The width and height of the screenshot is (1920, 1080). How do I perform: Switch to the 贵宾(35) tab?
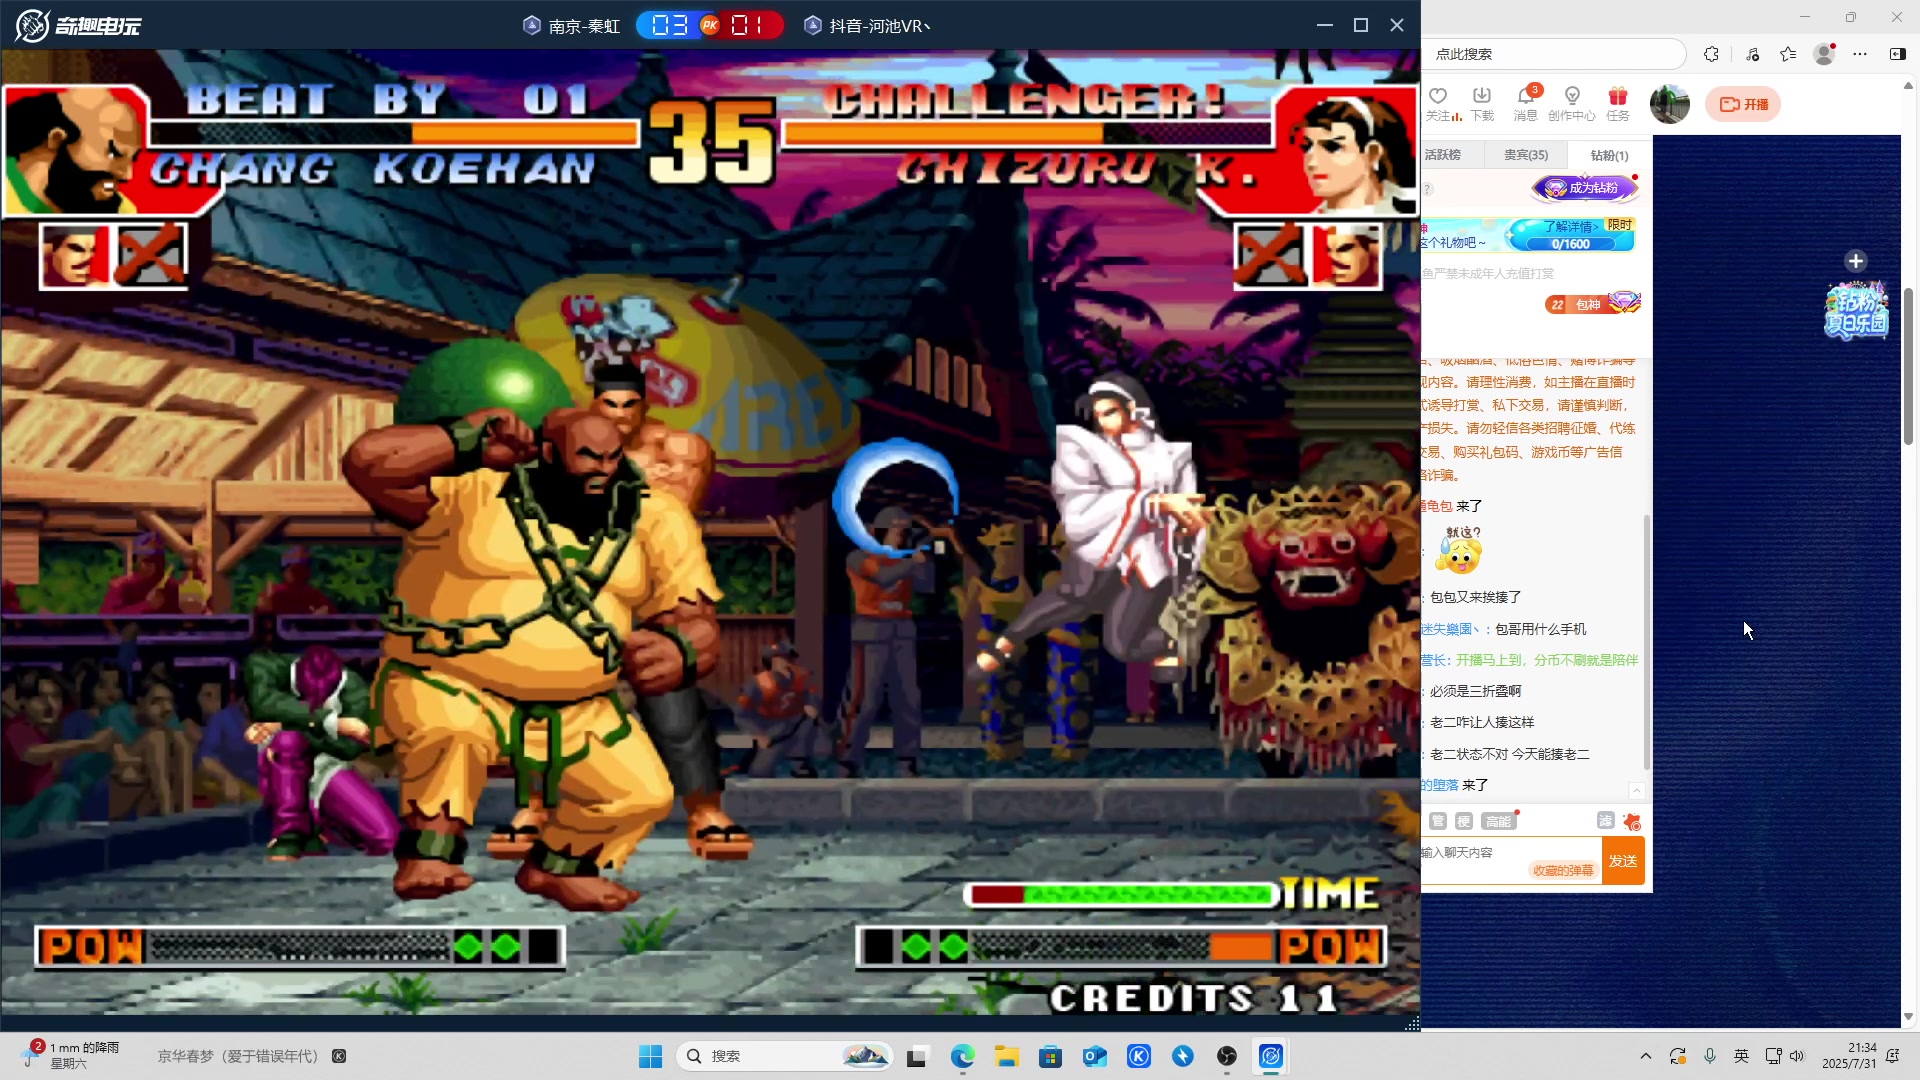(1525, 155)
